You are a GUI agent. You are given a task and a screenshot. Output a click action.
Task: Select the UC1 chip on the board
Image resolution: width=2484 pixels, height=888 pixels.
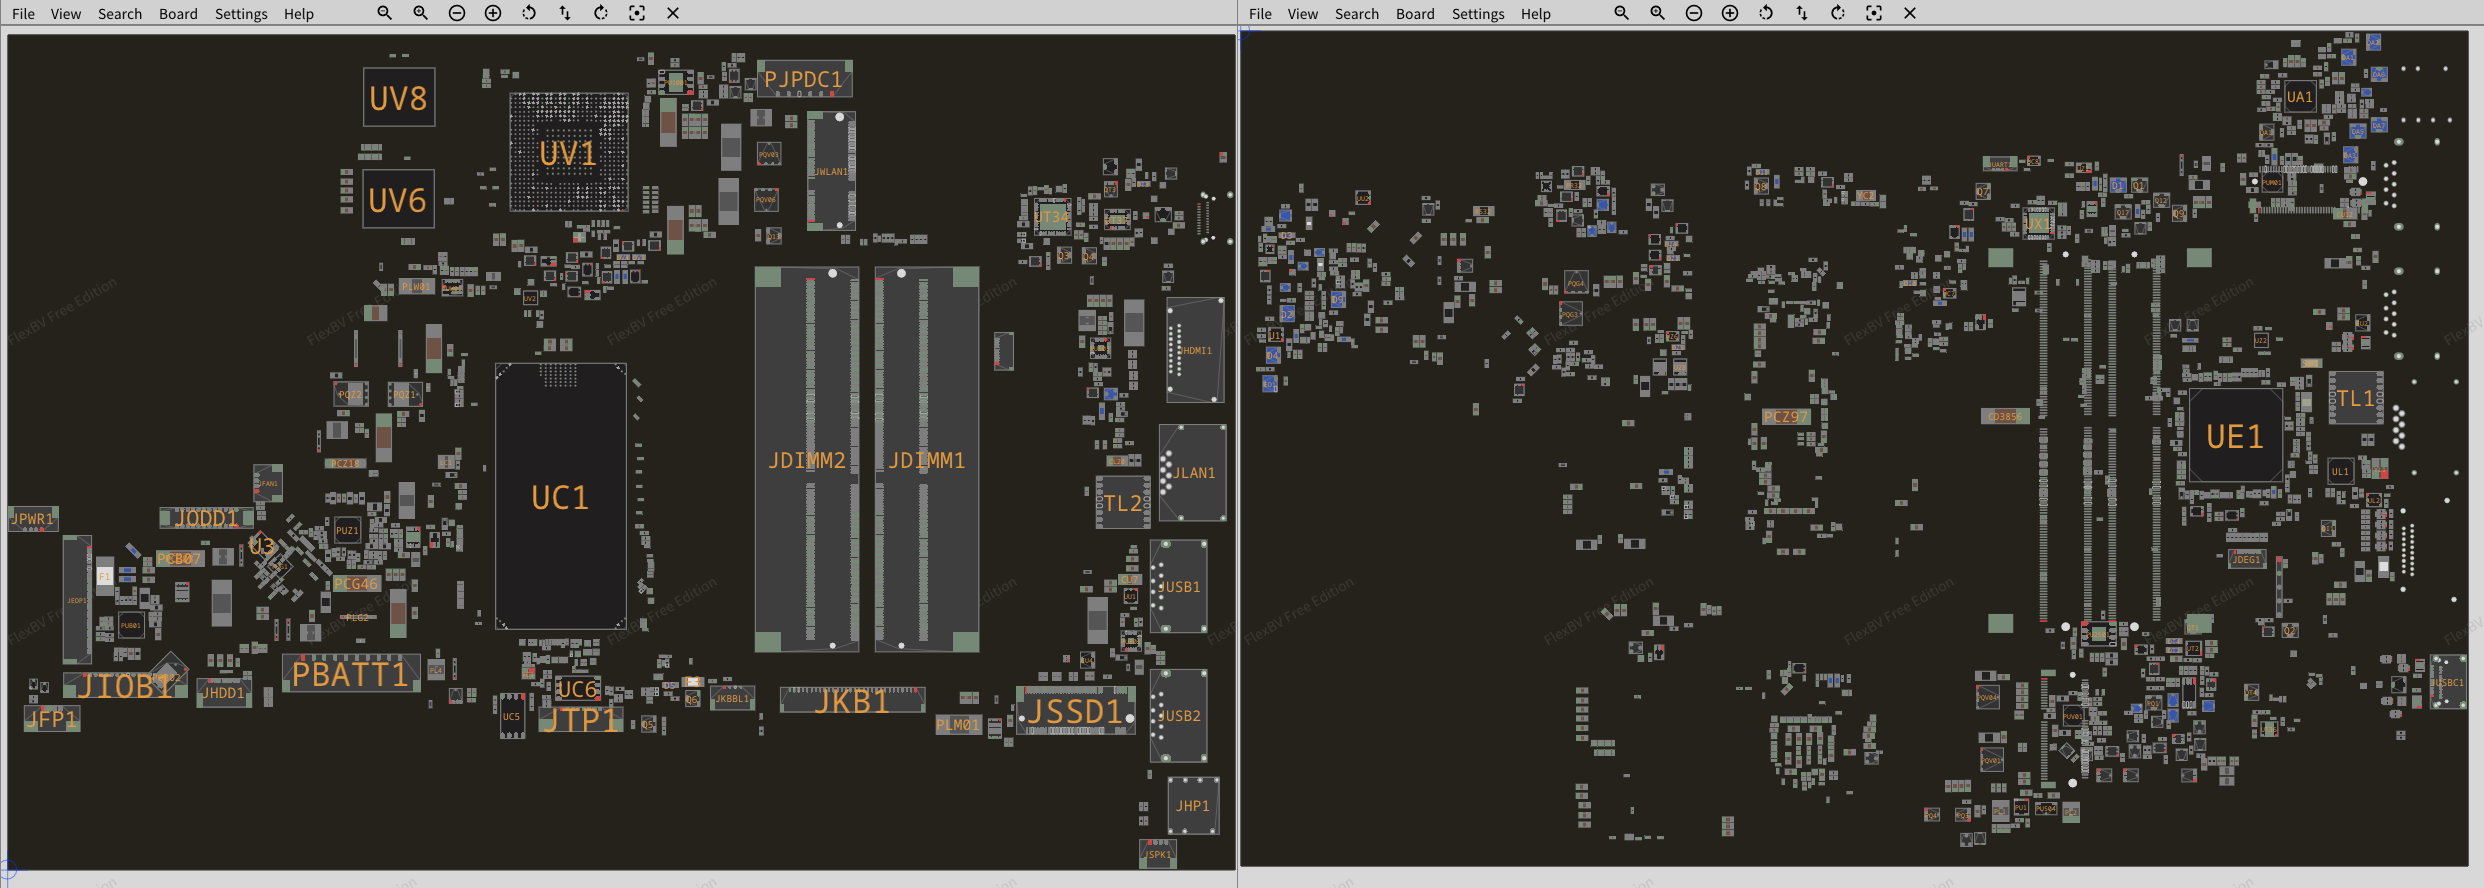[x=560, y=497]
